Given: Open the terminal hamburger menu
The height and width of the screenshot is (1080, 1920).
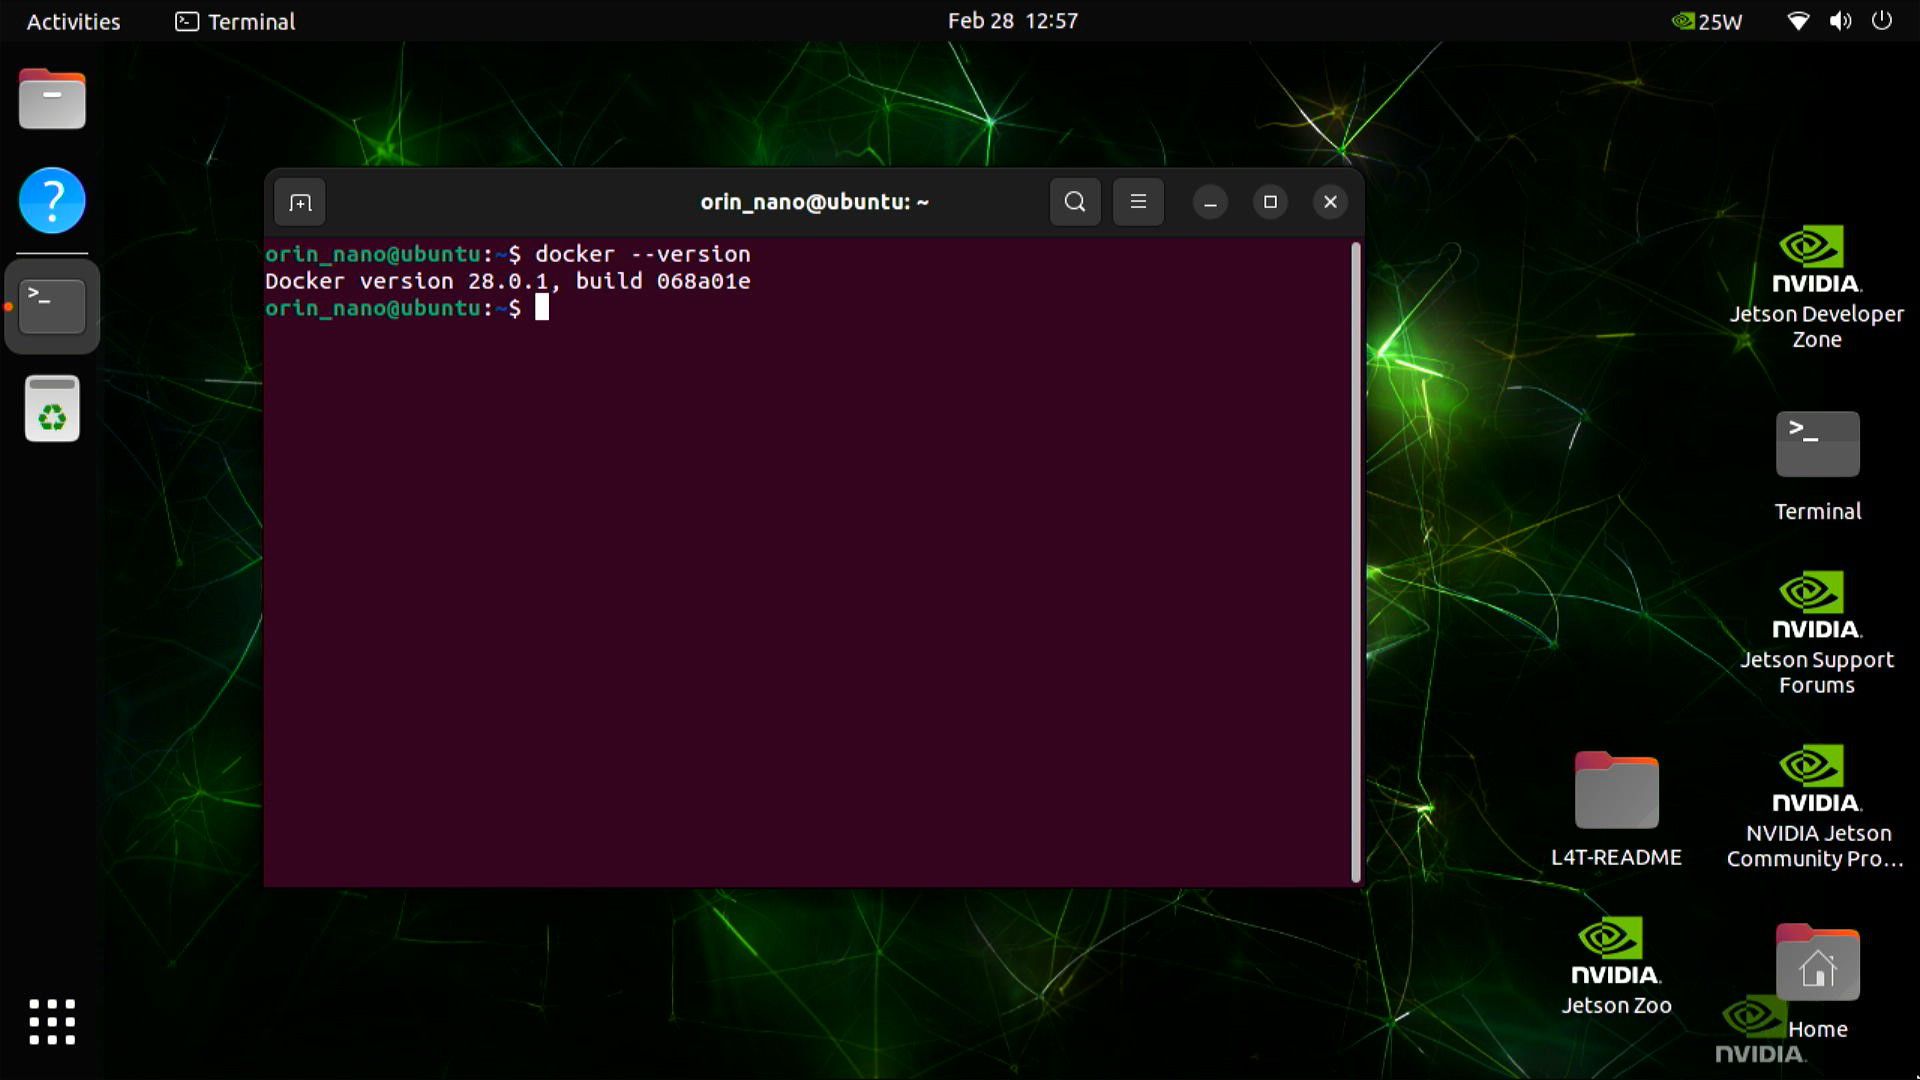Looking at the screenshot, I should coord(1138,201).
